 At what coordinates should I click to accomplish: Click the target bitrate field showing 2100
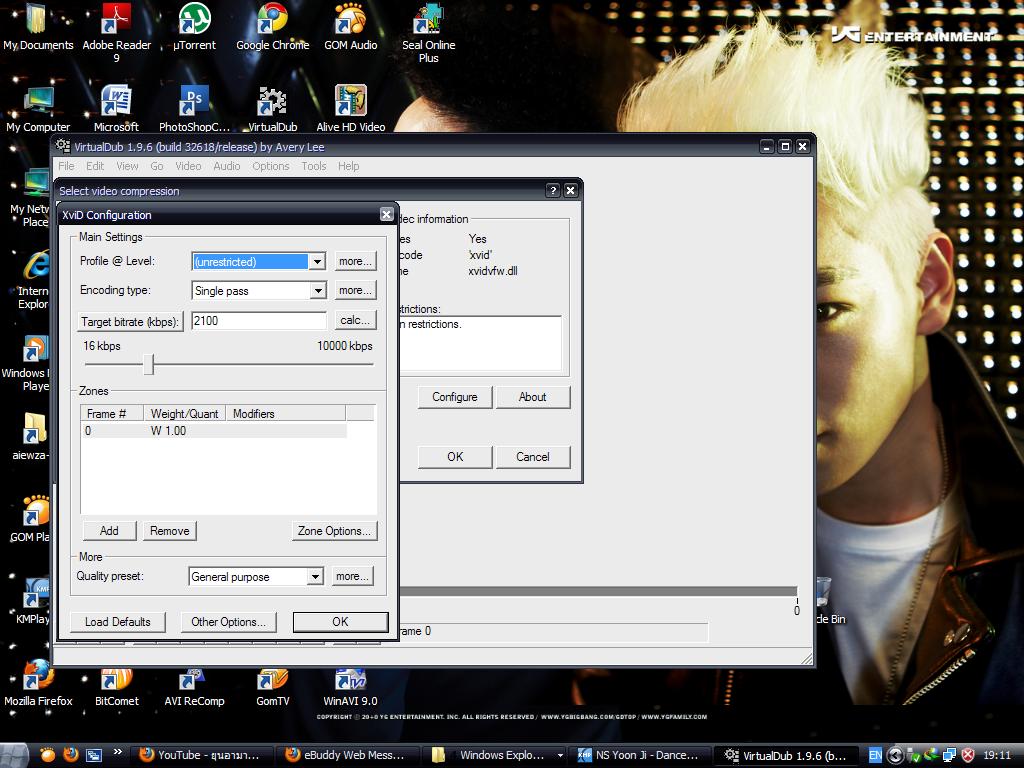click(x=259, y=321)
